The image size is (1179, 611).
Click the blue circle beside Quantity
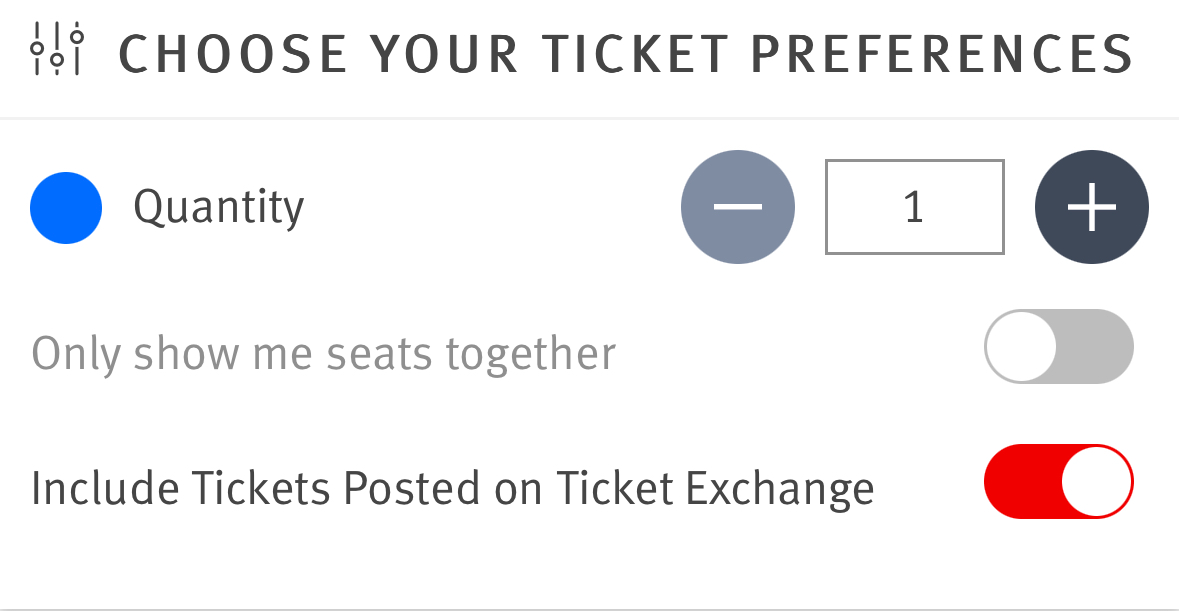66,208
